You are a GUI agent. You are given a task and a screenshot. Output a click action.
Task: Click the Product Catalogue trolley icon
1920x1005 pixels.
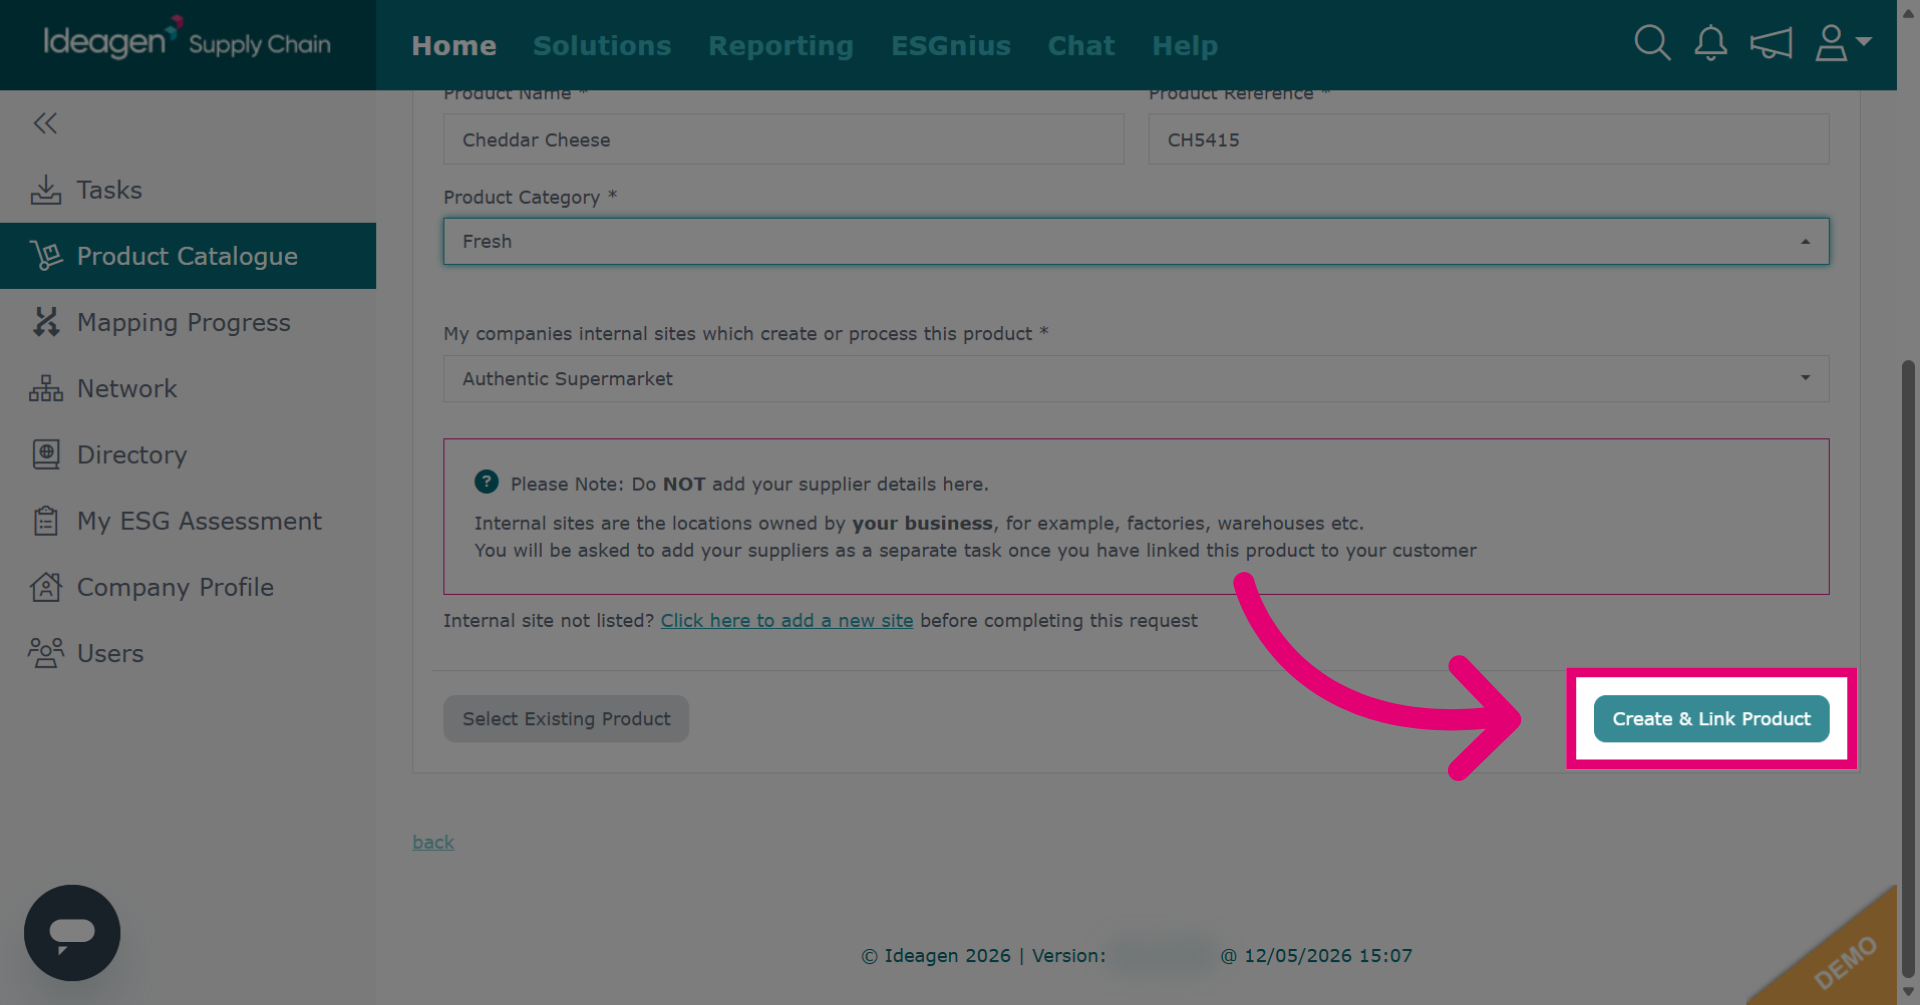click(46, 256)
